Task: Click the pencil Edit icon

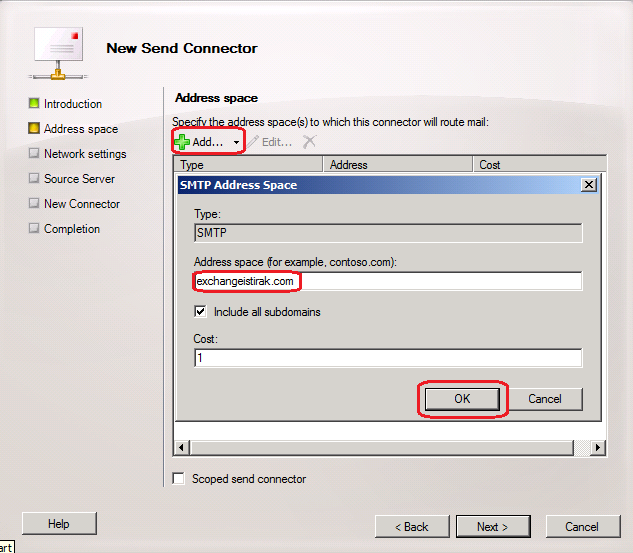Action: 254,142
